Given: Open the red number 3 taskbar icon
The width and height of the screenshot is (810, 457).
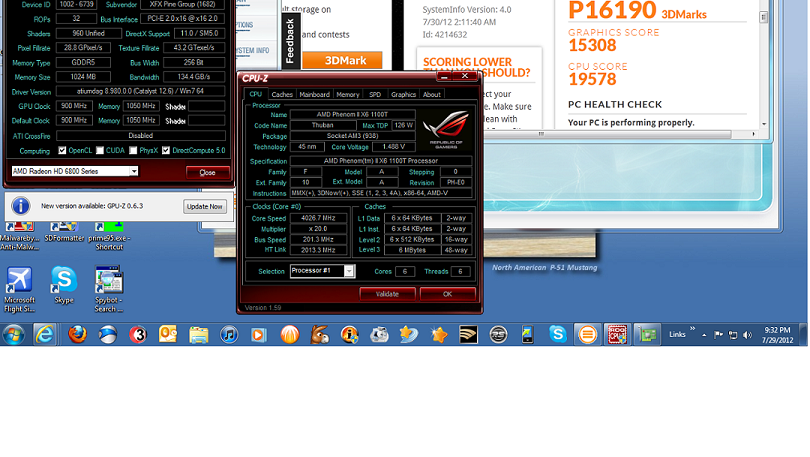Looking at the screenshot, I should click(x=138, y=335).
